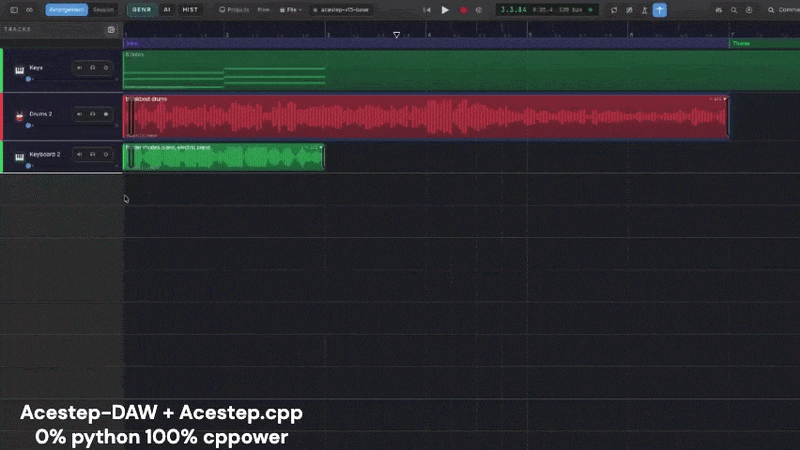The width and height of the screenshot is (800, 450).
Task: Mute the Keyboard 2 track
Action: [x=79, y=154]
